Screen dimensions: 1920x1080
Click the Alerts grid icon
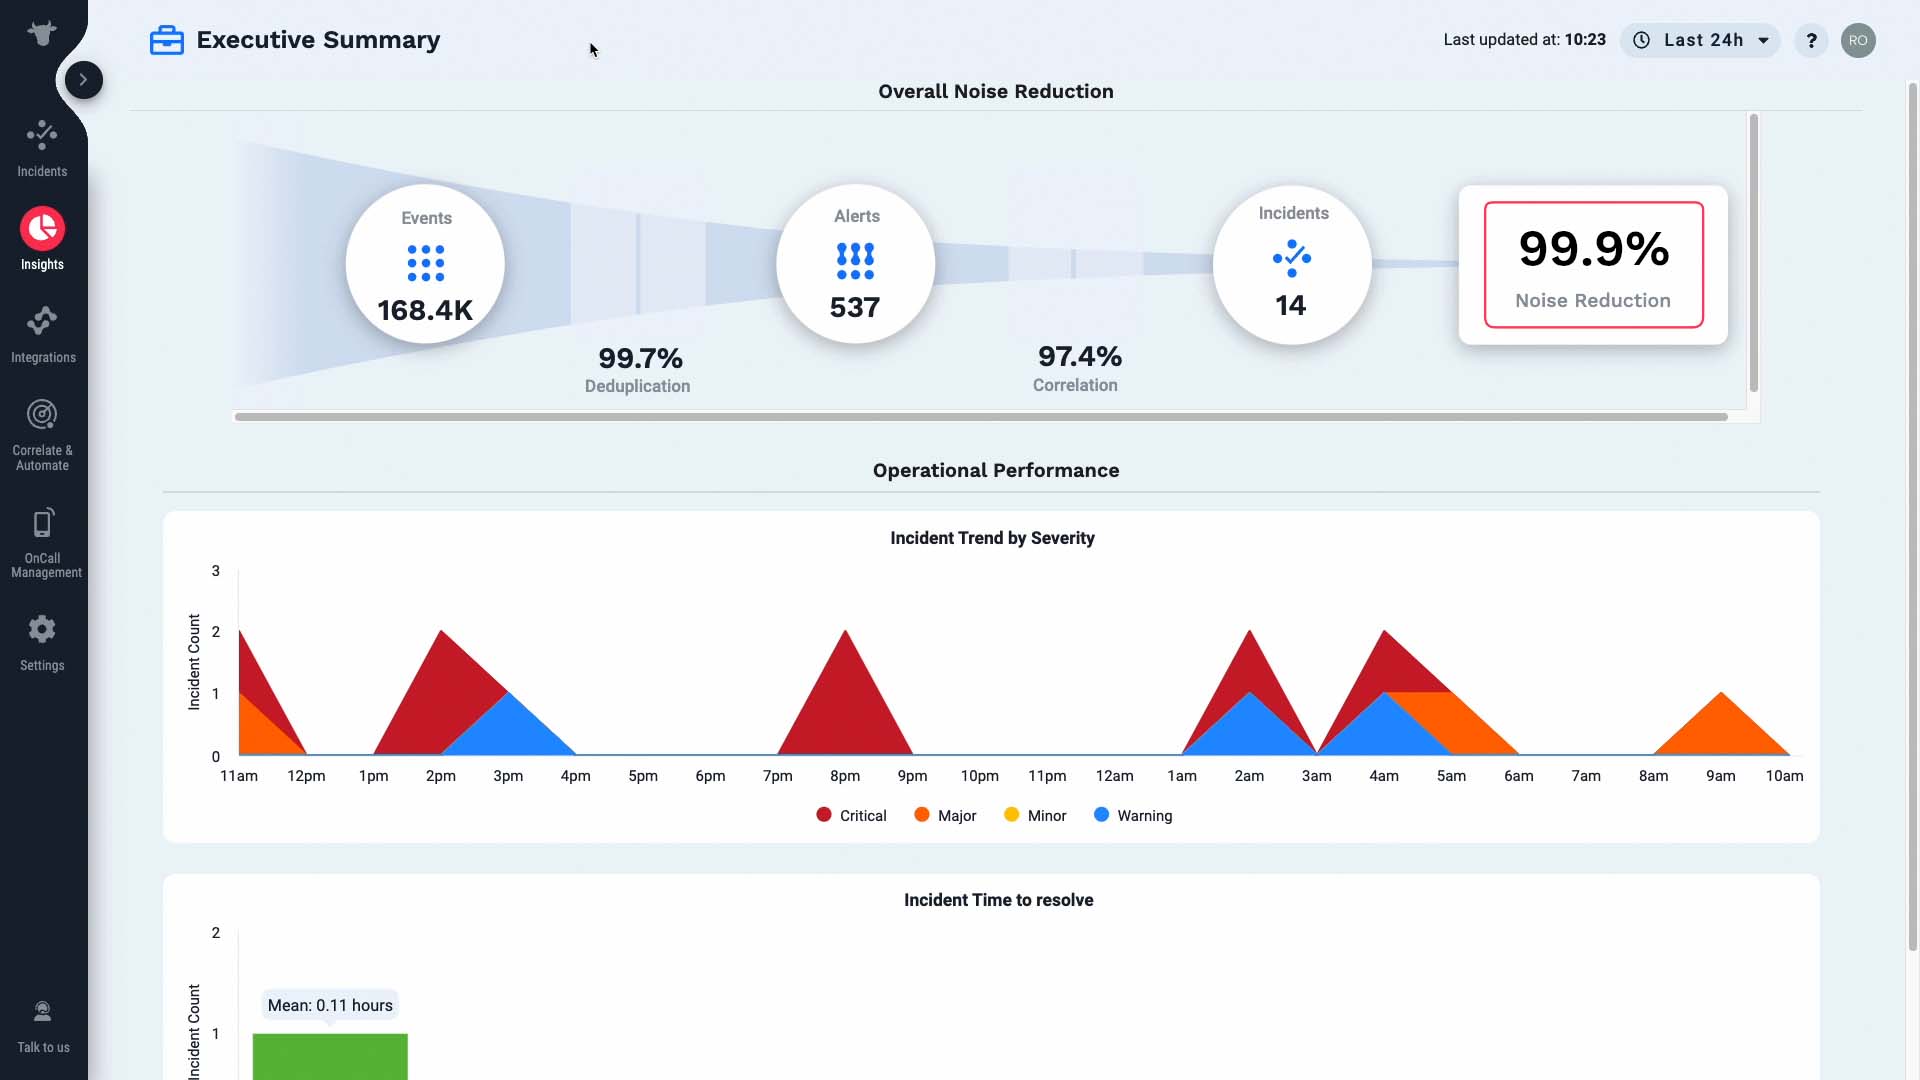(855, 261)
